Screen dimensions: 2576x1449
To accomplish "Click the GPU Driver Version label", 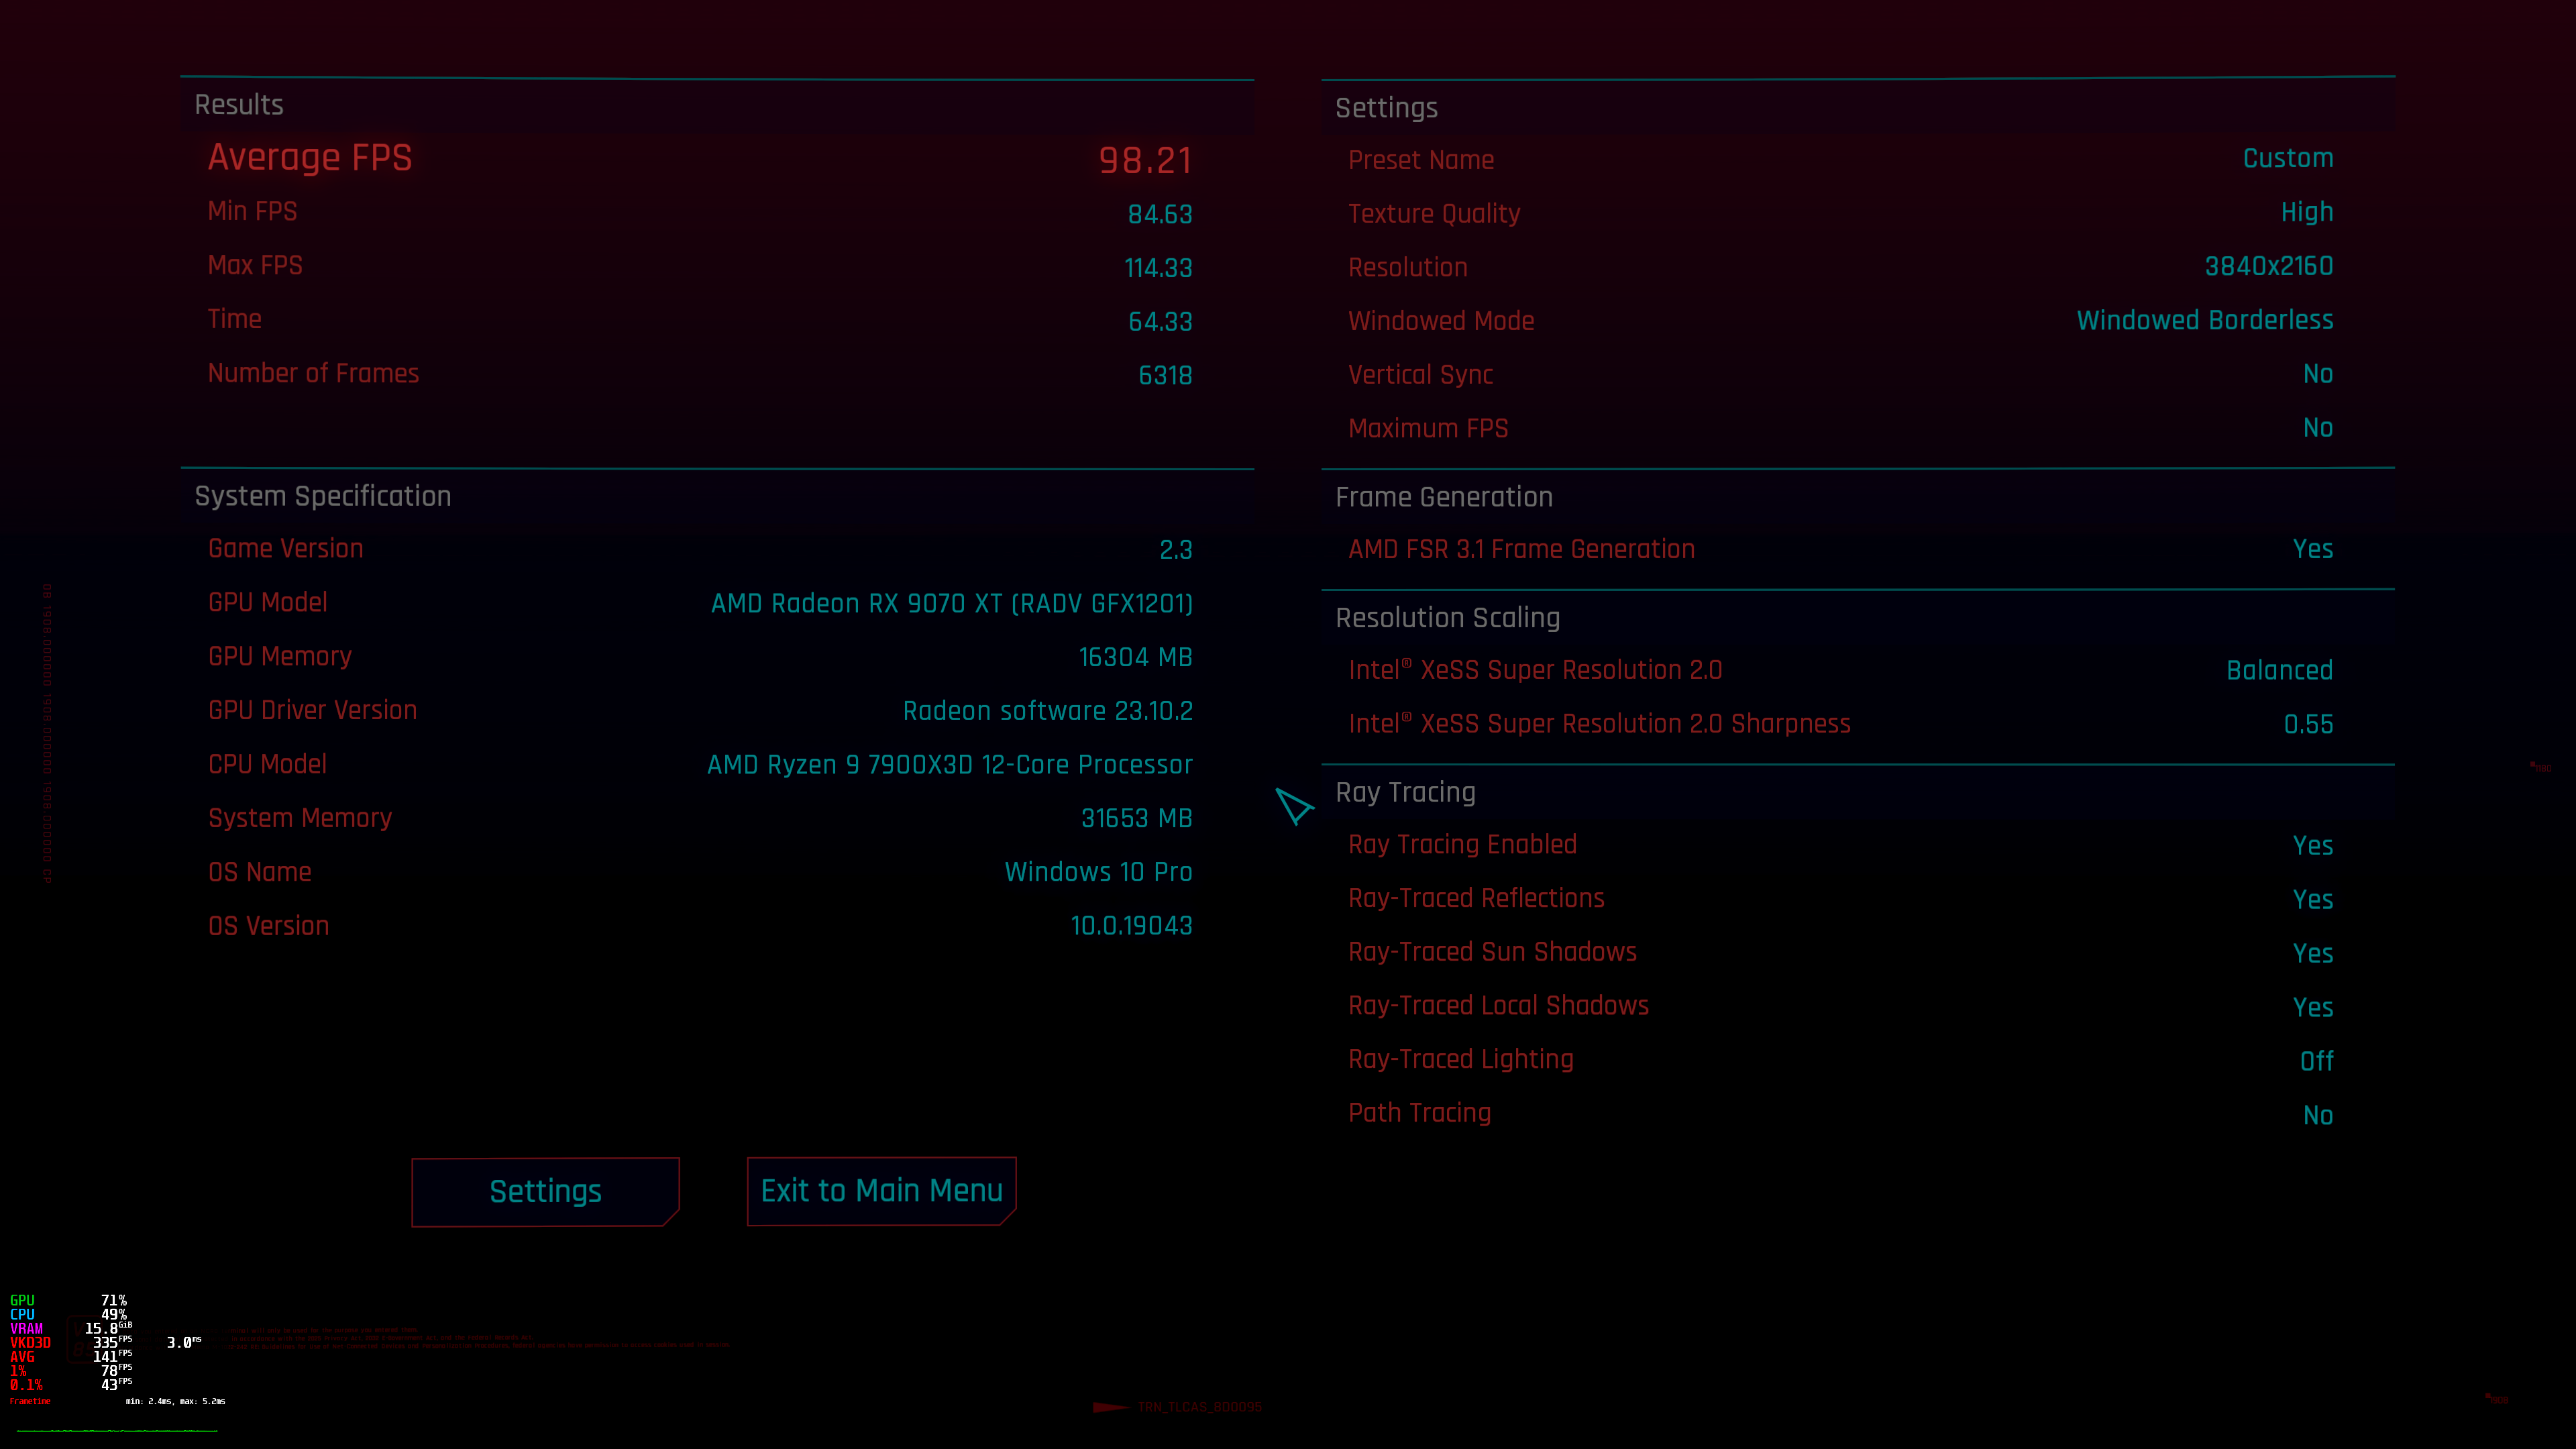I will click(x=312, y=710).
